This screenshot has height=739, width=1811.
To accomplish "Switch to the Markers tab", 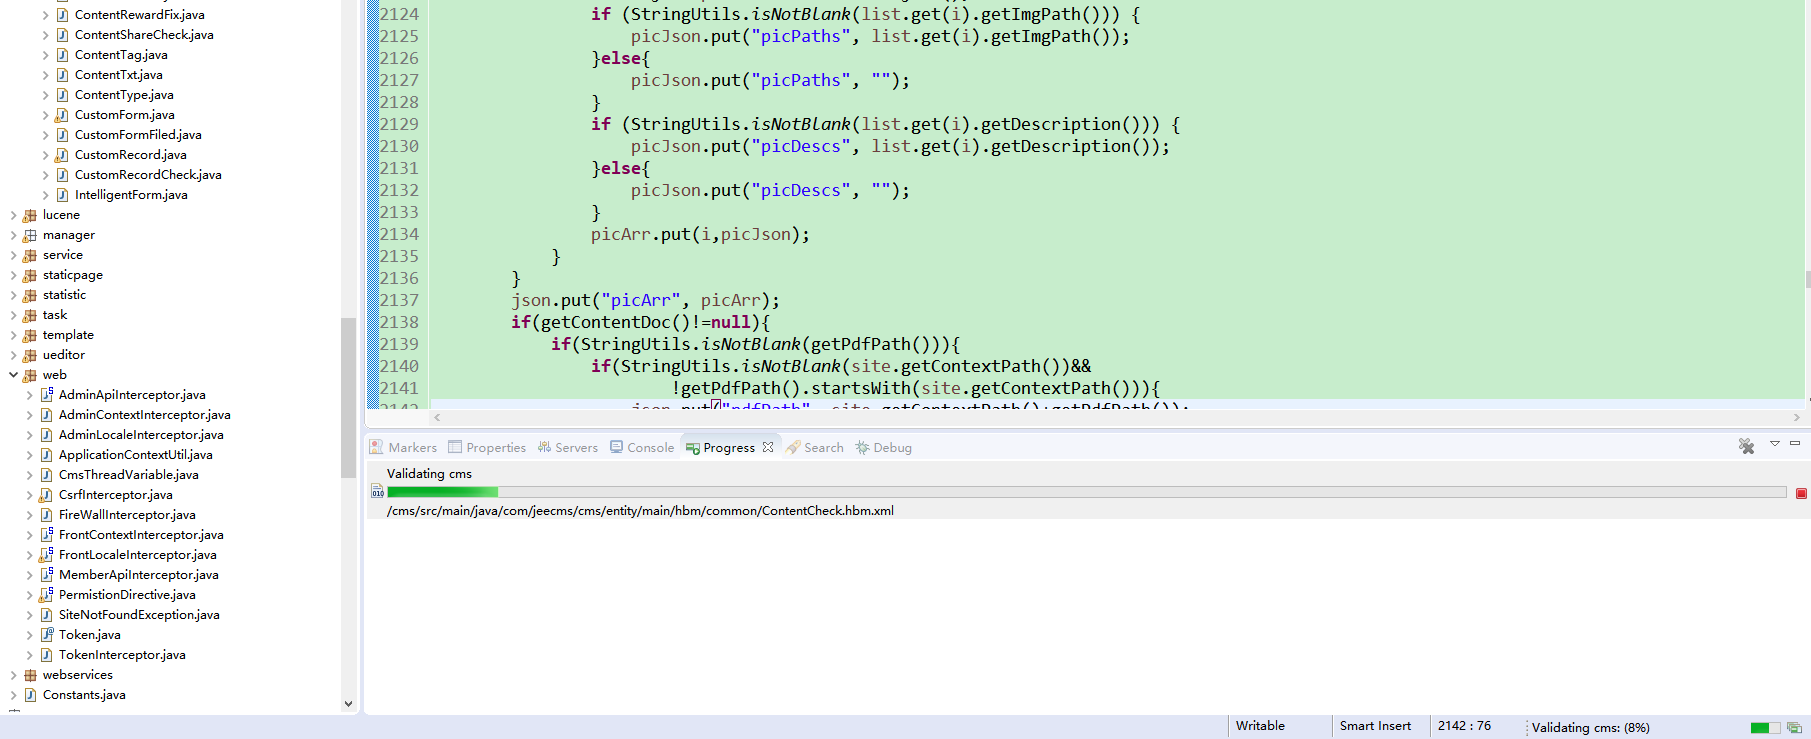I will pos(403,448).
